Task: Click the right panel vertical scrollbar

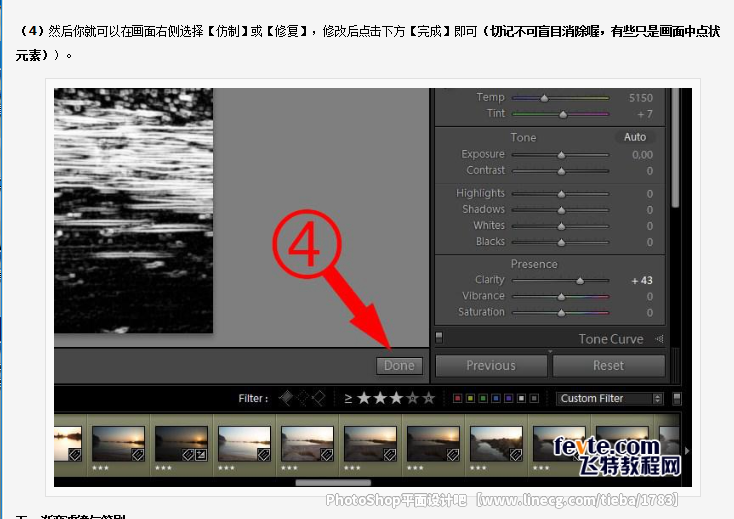Action: [x=675, y=147]
